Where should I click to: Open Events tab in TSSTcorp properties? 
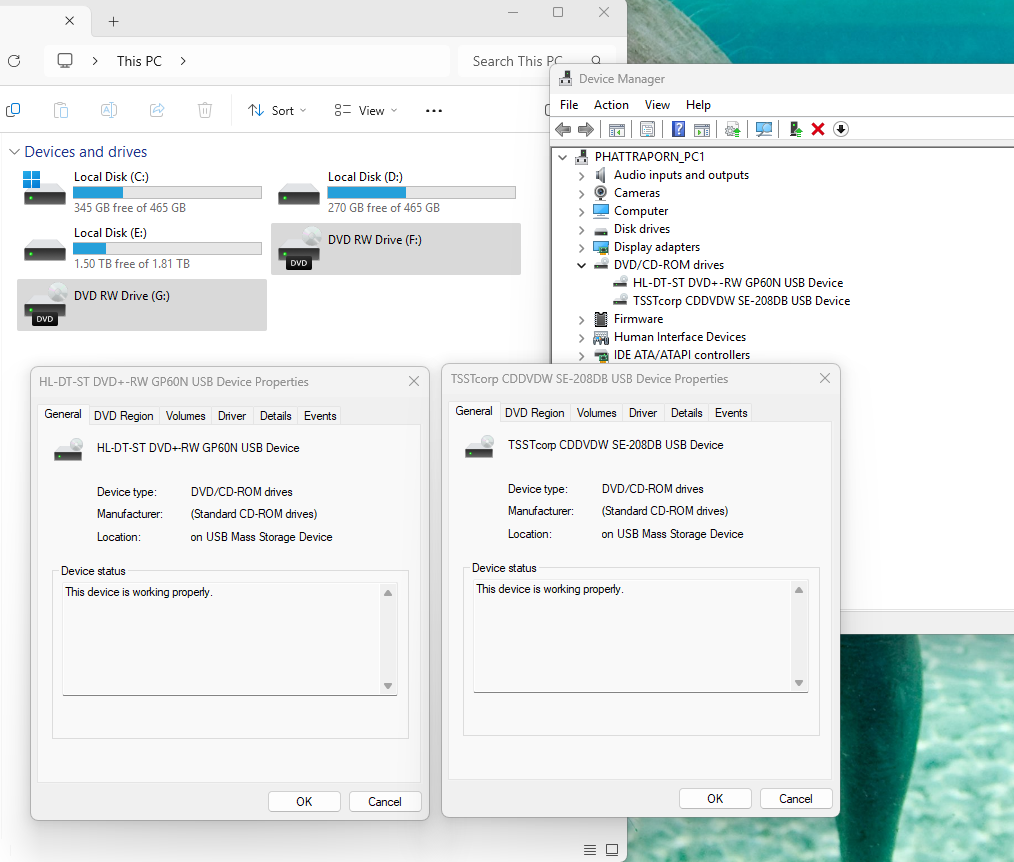pyautogui.click(x=731, y=413)
